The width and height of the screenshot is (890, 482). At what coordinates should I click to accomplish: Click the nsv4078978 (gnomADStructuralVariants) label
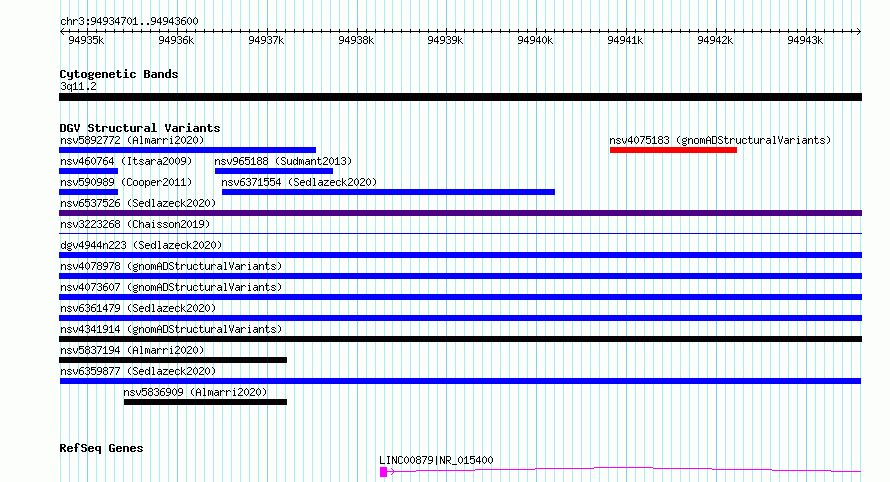(171, 266)
